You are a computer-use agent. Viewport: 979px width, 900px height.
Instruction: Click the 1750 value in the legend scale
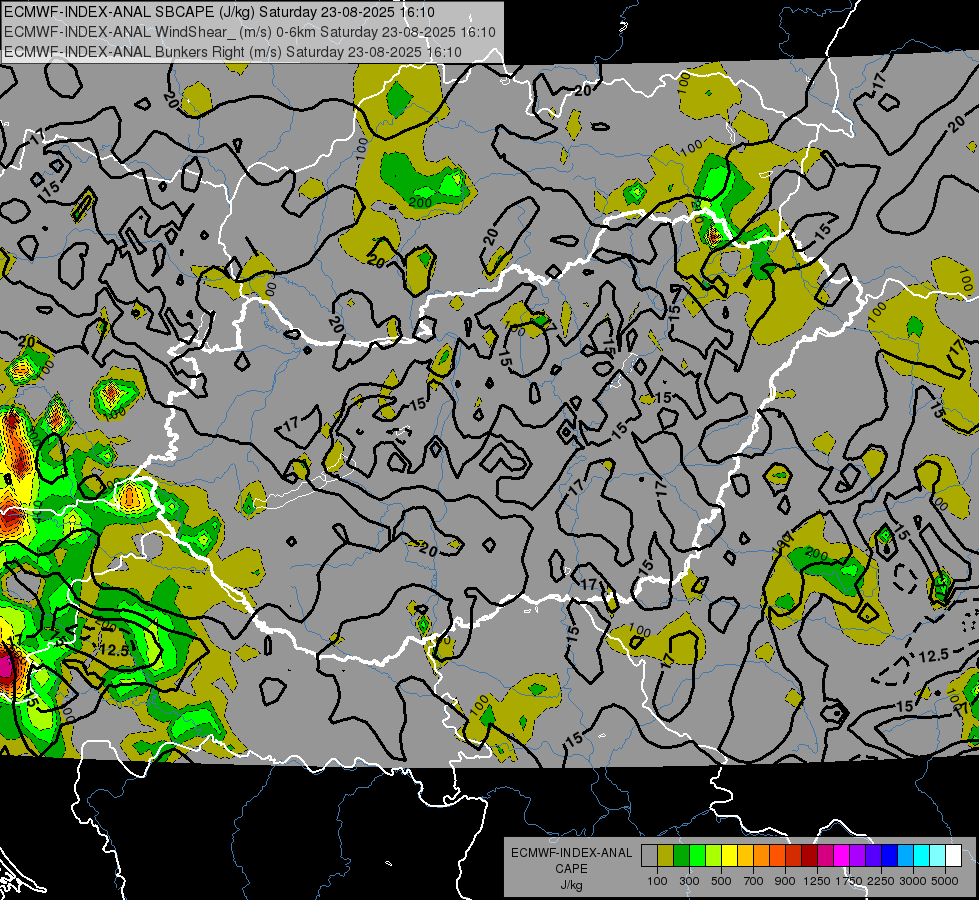pos(849,881)
